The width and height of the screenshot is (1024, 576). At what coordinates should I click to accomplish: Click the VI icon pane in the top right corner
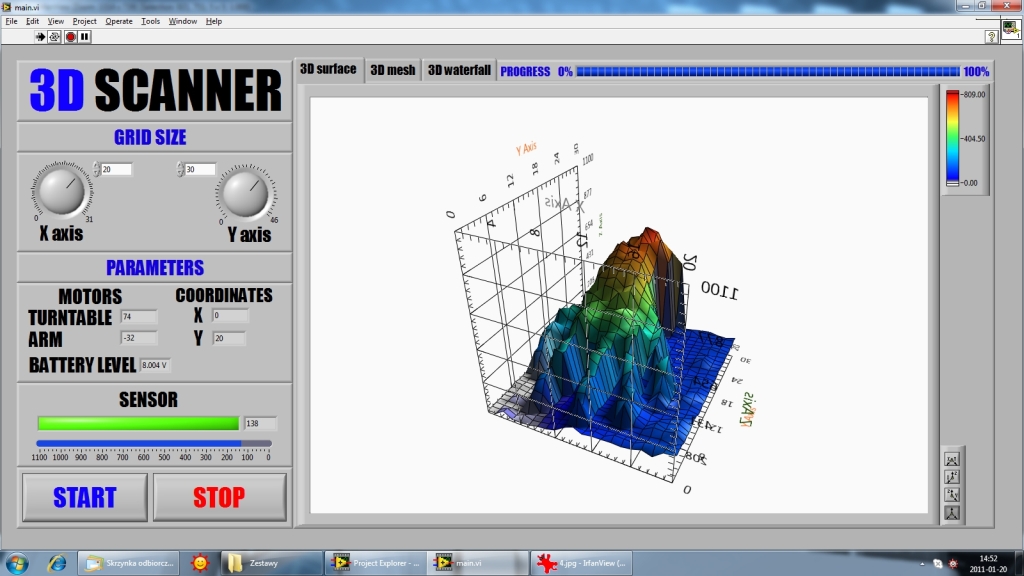tap(1010, 29)
